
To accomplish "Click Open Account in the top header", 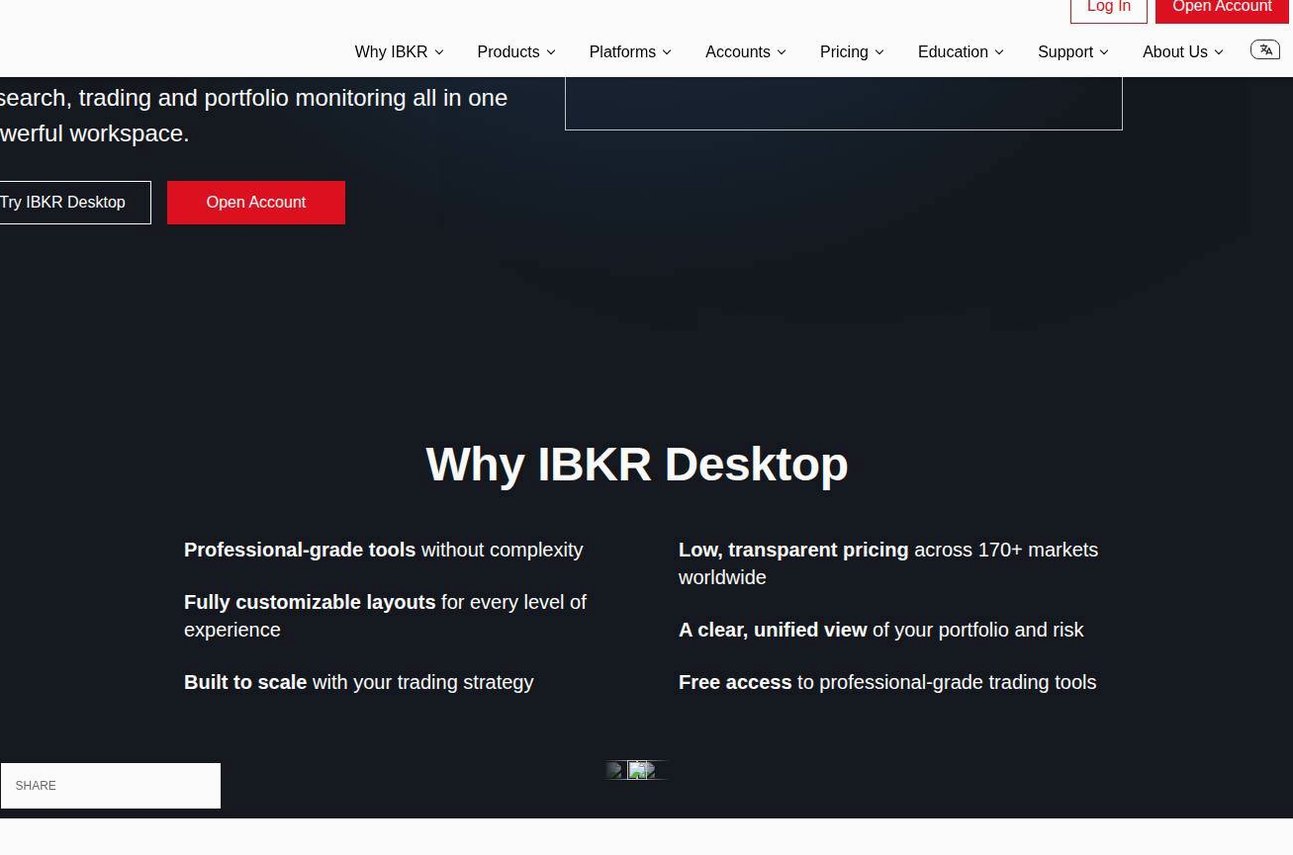I will tap(1222, 9).
